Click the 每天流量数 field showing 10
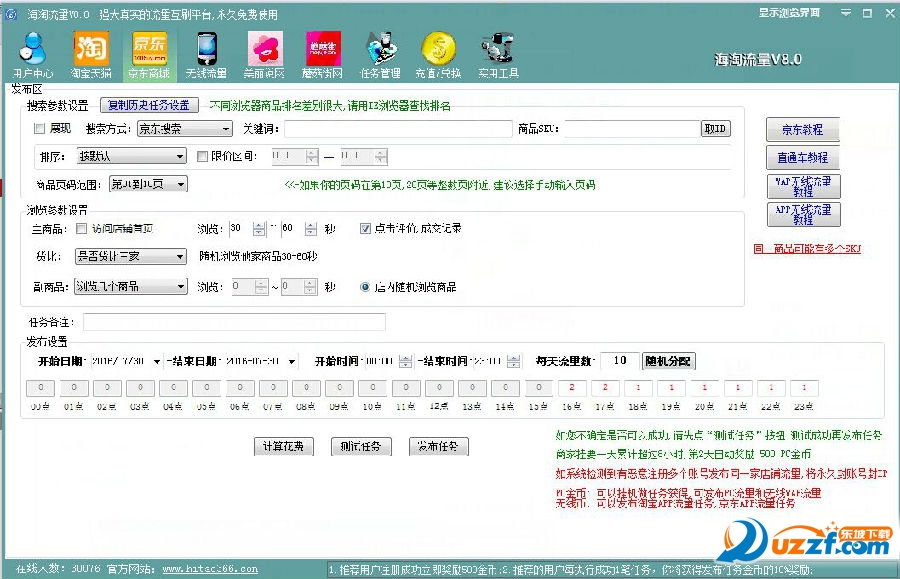900x579 pixels. [619, 360]
